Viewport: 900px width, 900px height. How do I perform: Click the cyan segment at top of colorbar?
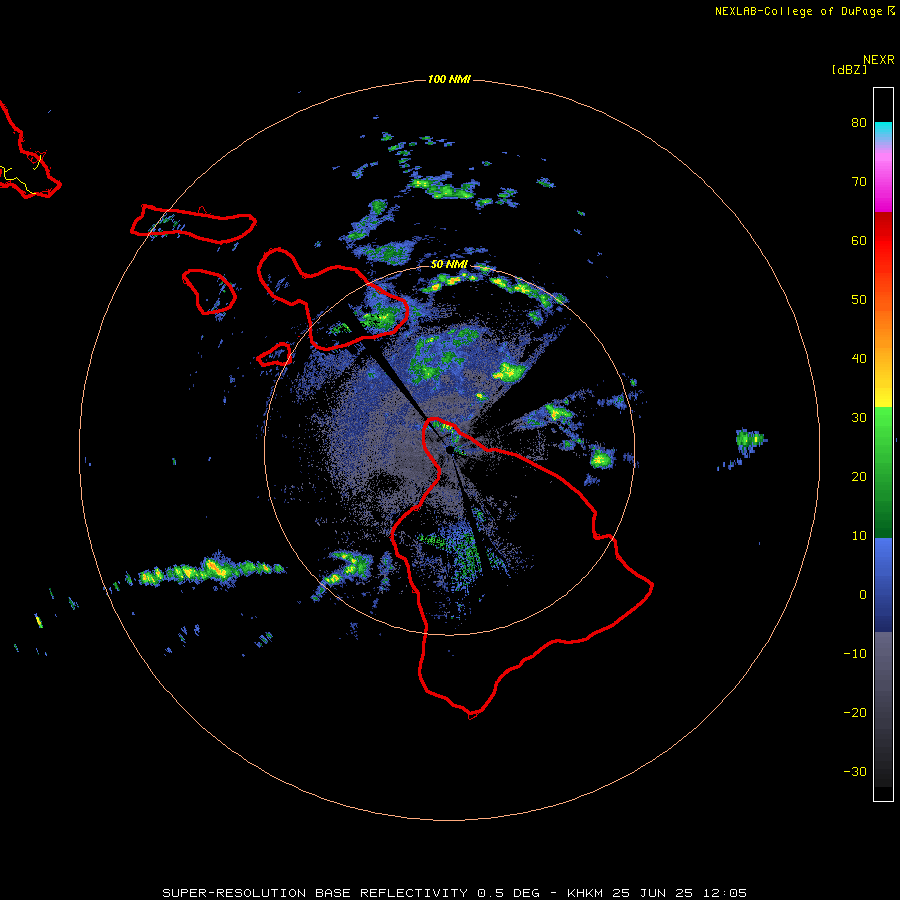(883, 130)
